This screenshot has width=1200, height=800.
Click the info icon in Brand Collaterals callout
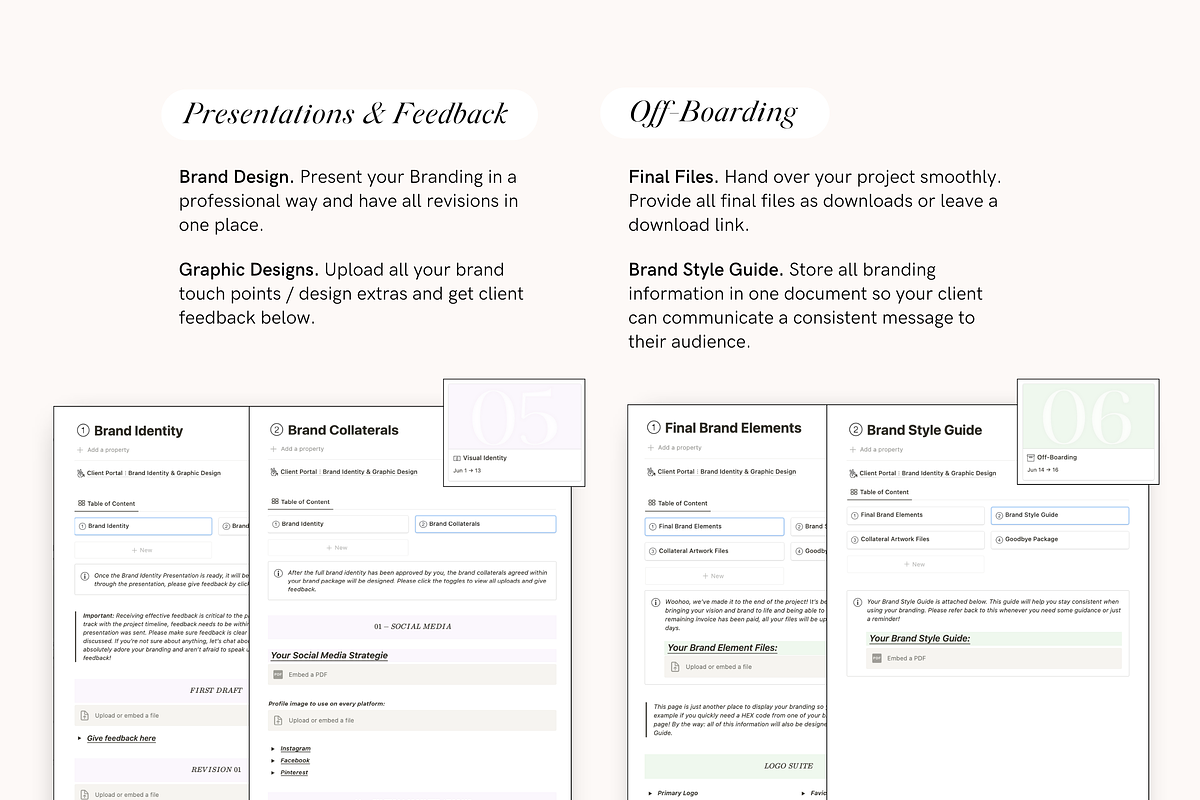click(x=279, y=574)
